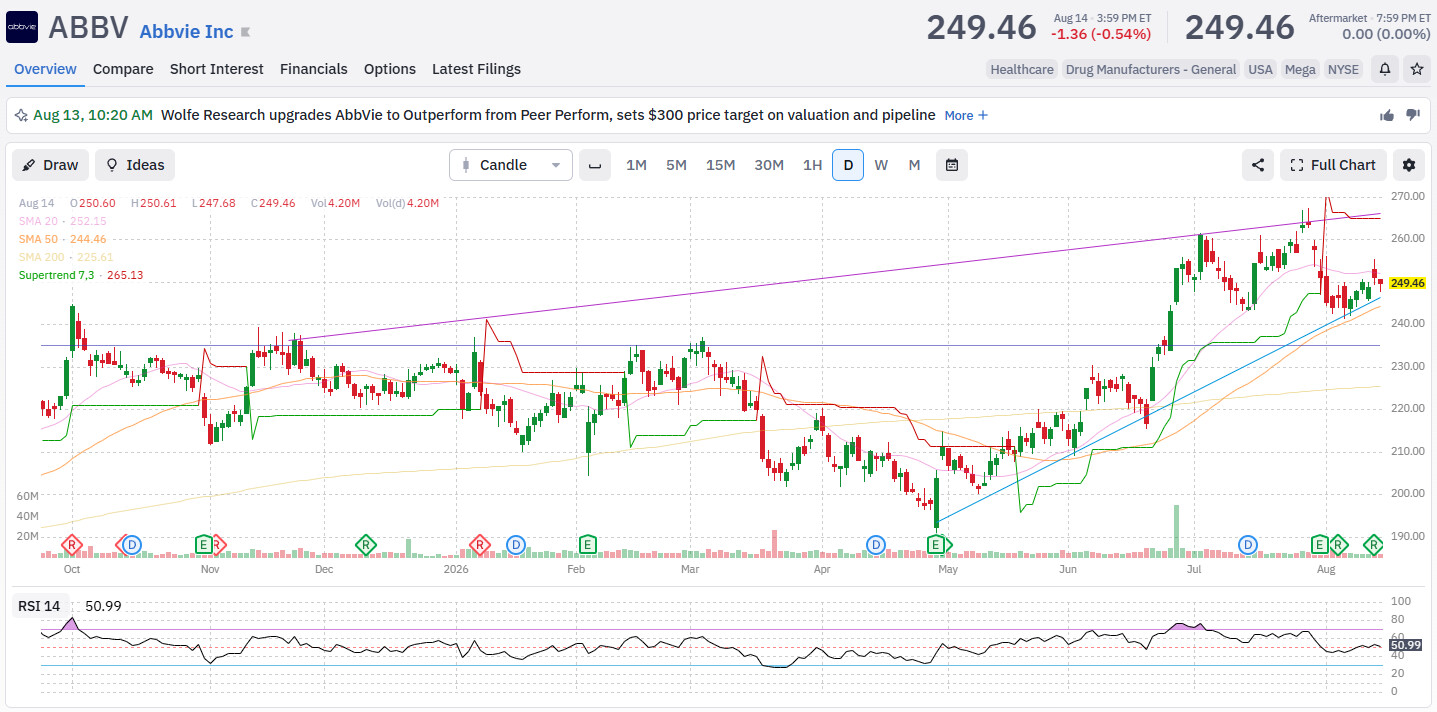
Task: Click thumbs down on the news item
Action: pyautogui.click(x=1413, y=115)
